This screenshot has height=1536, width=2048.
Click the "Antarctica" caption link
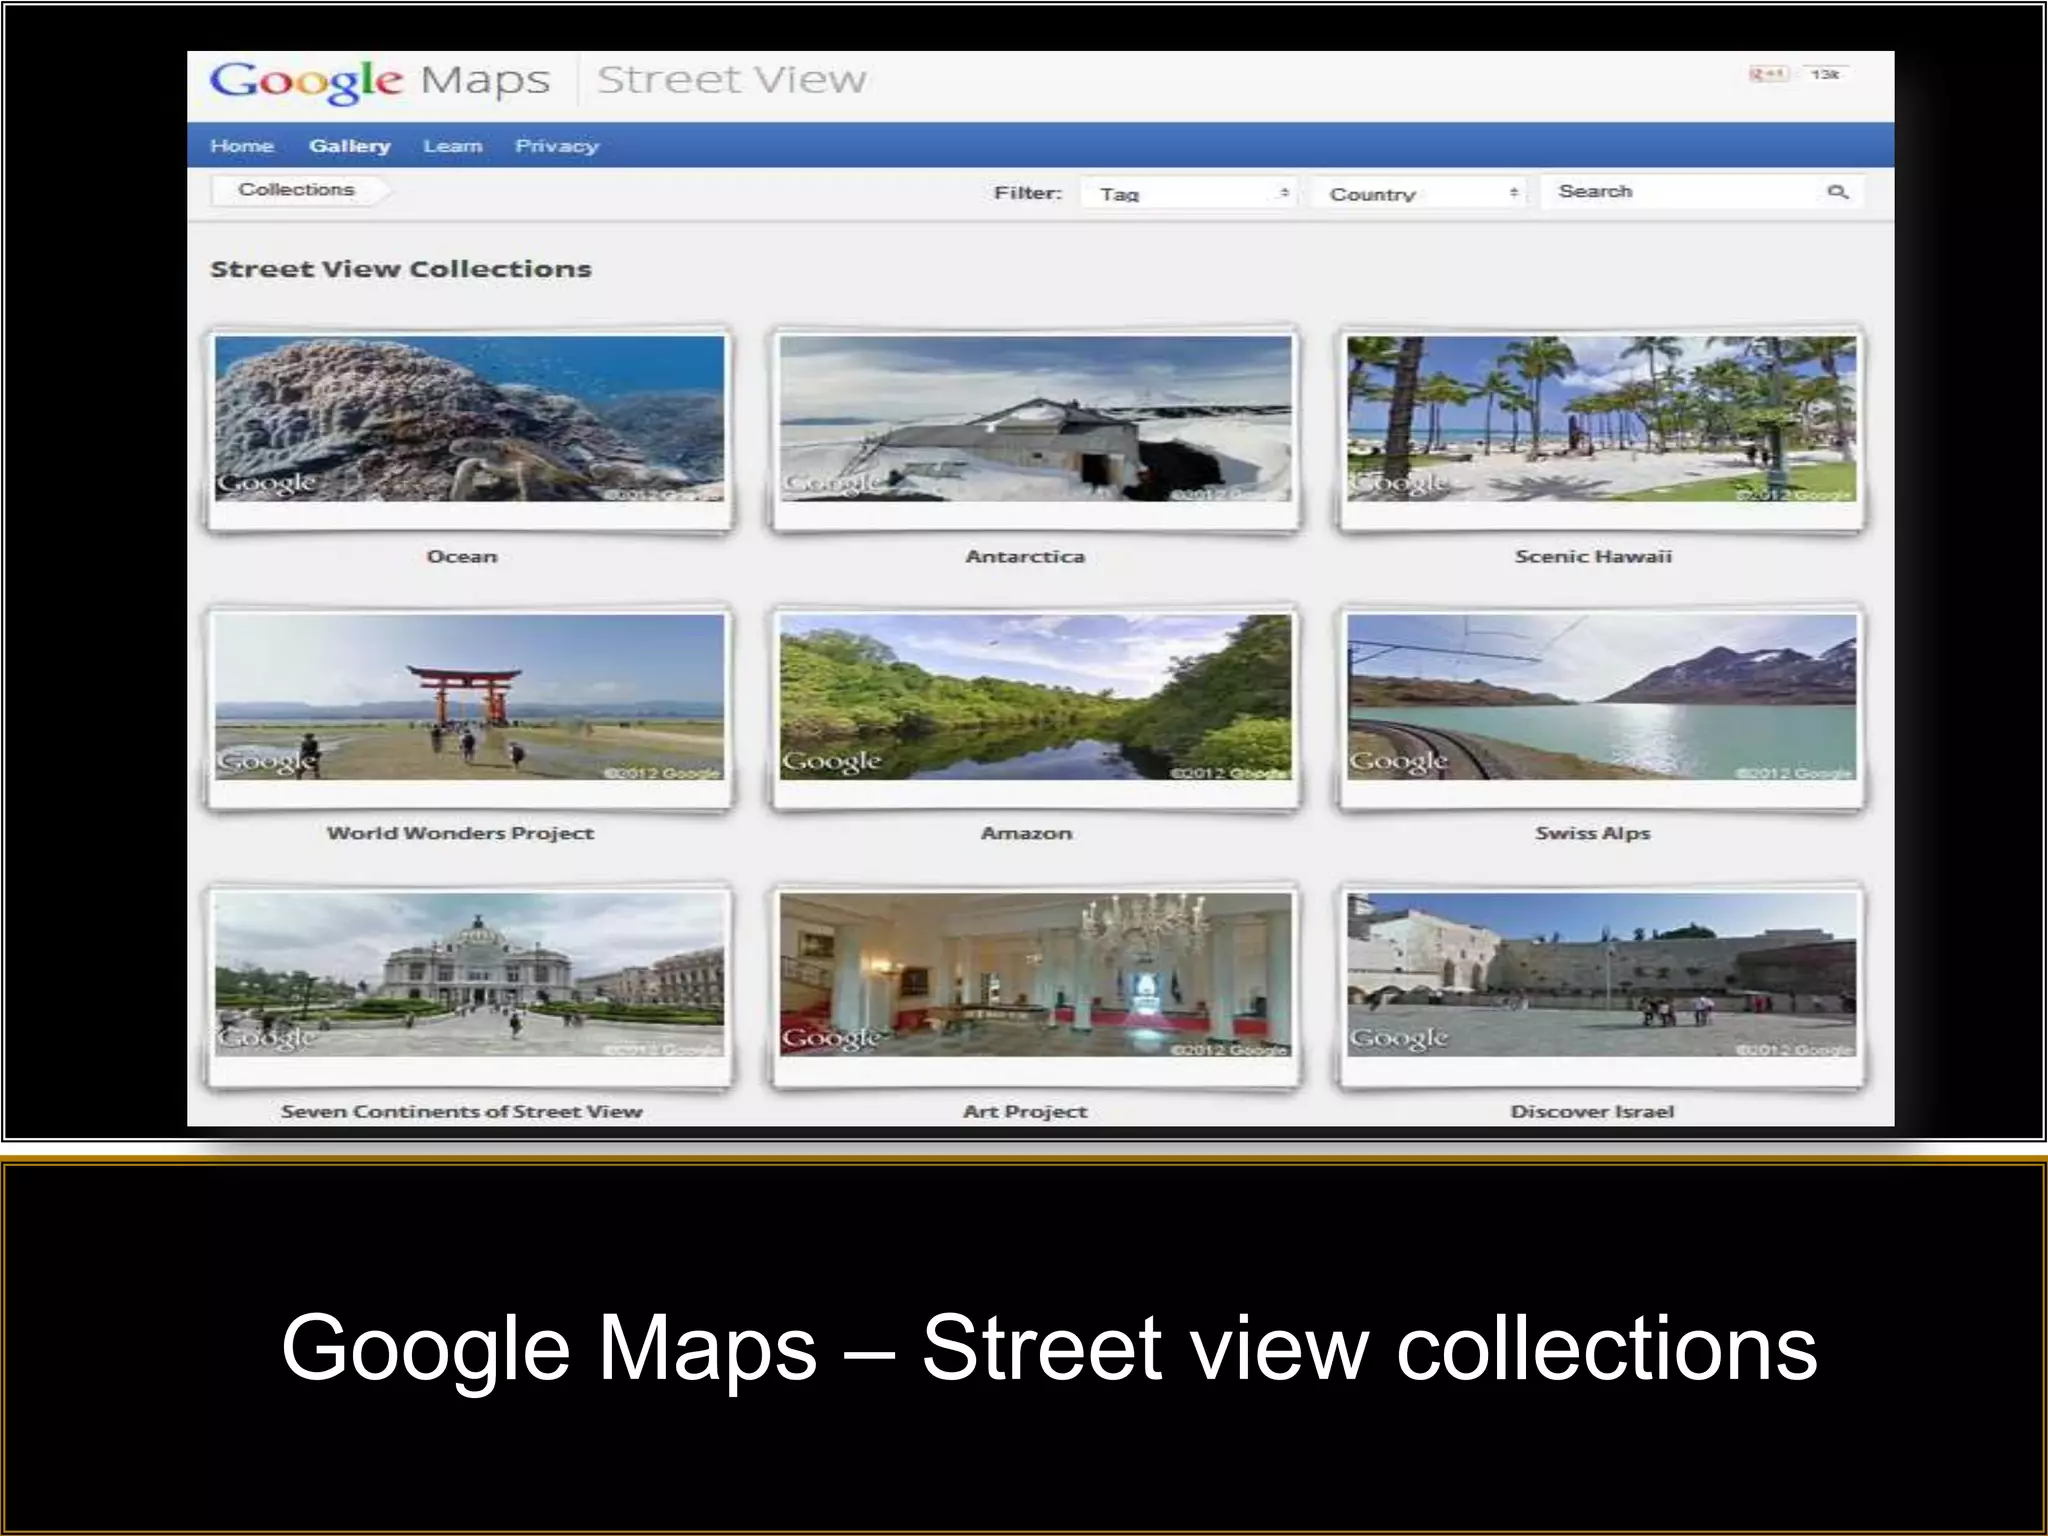point(1025,557)
